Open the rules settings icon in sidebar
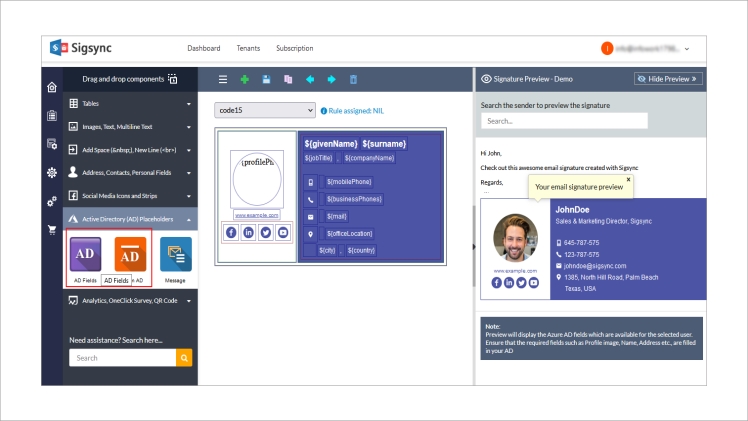This screenshot has width=748, height=421. click(52, 144)
